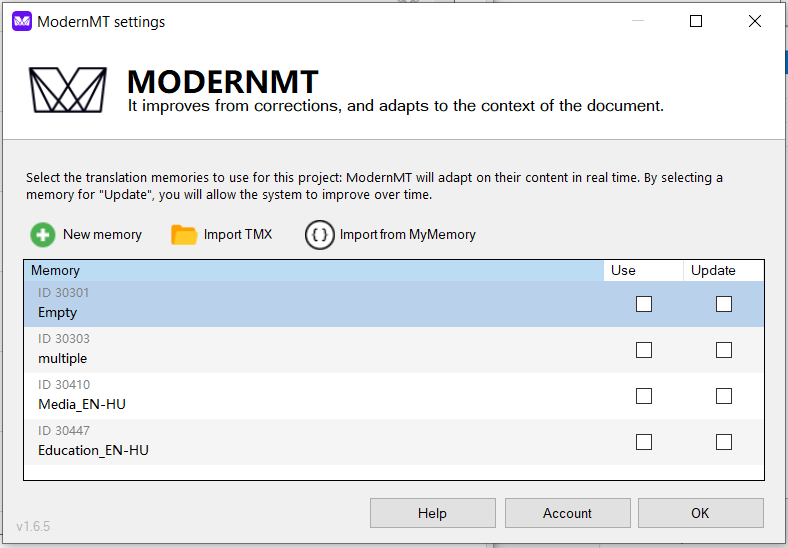Image resolution: width=788 pixels, height=548 pixels.
Task: Enable Update for Education_EN-HU memory
Action: (x=724, y=442)
